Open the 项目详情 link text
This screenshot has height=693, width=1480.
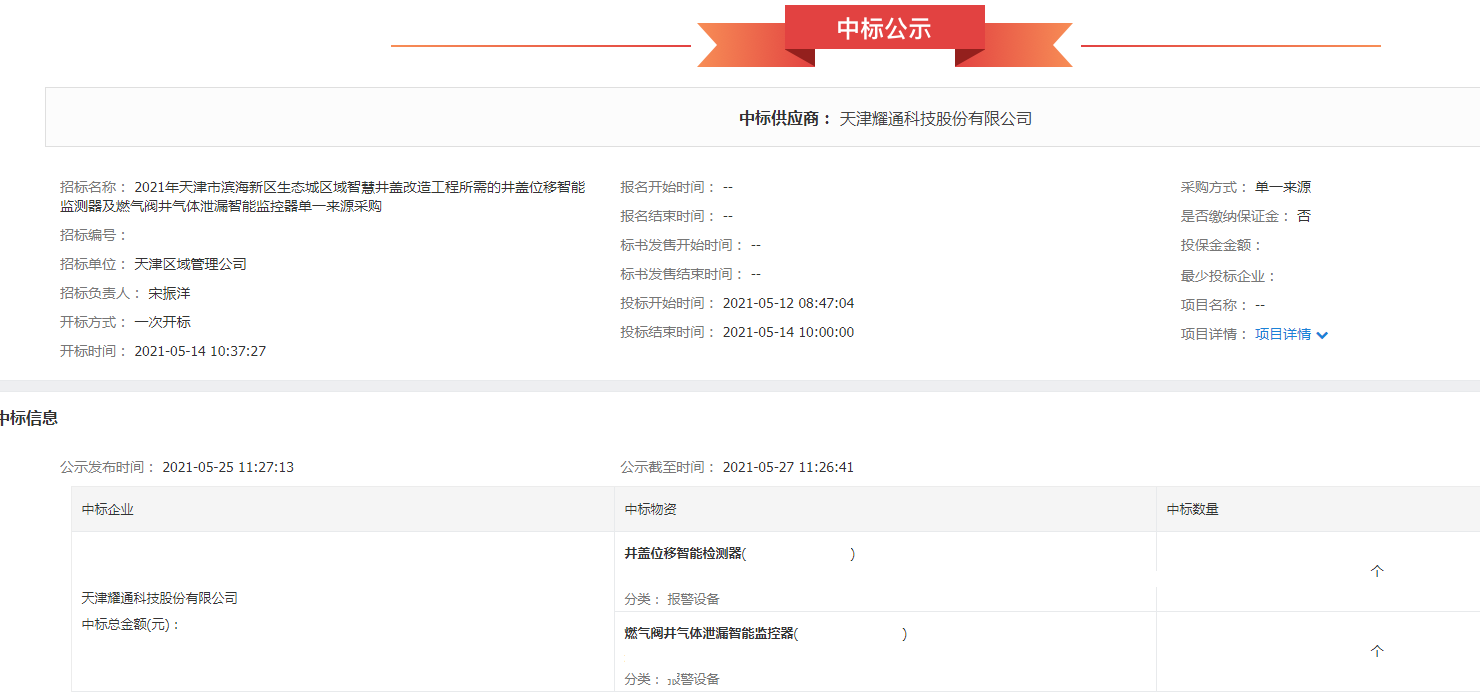(1282, 334)
